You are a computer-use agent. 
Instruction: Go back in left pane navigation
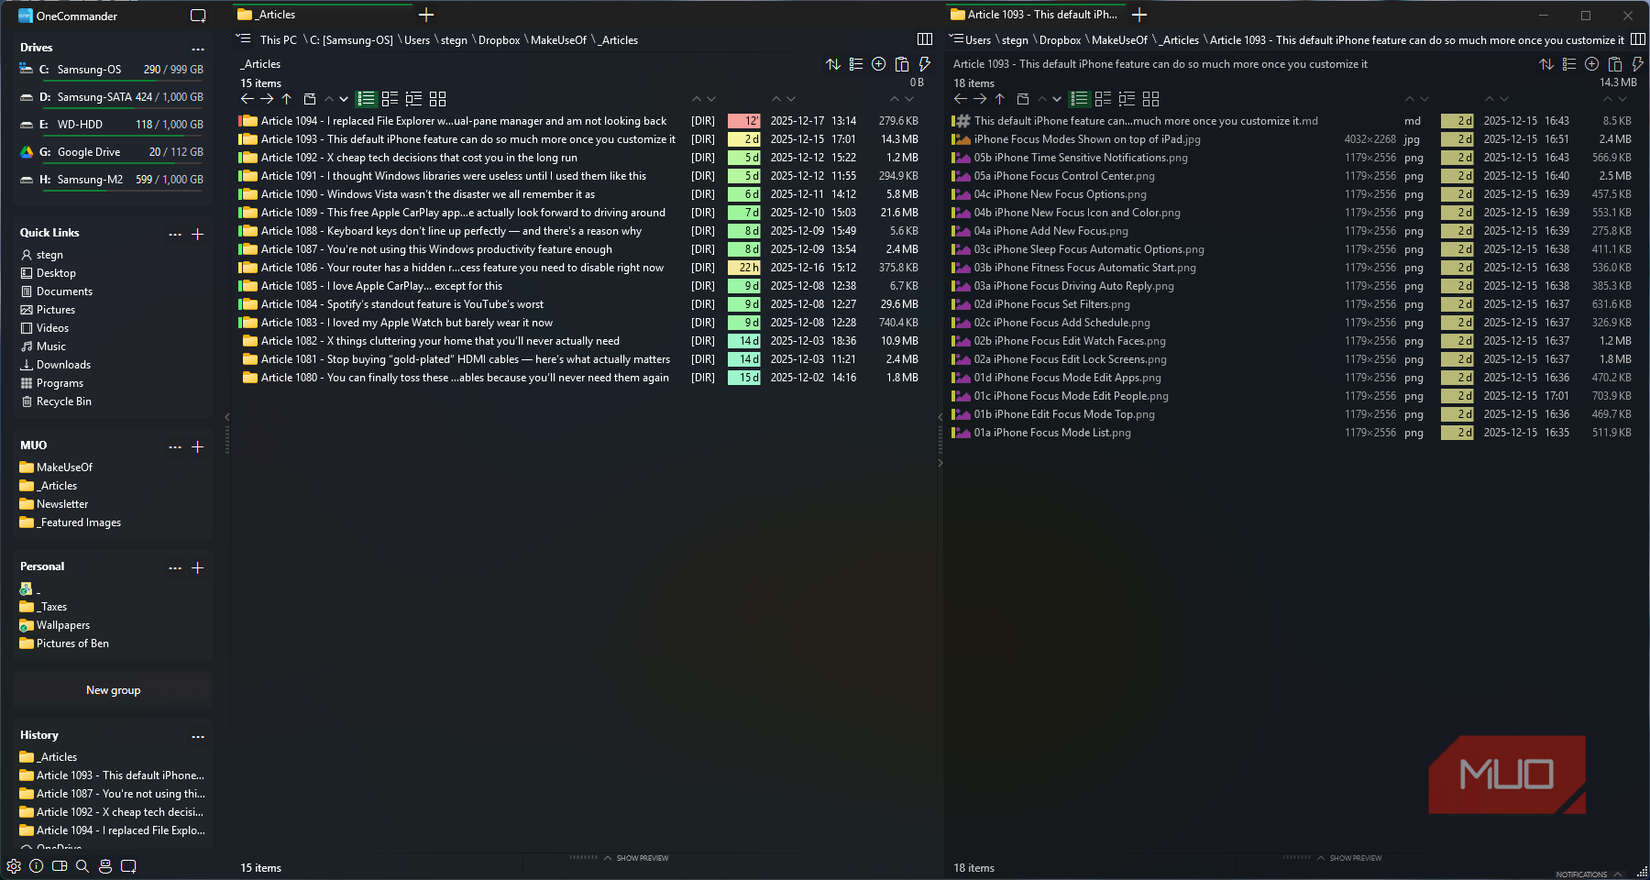247,99
